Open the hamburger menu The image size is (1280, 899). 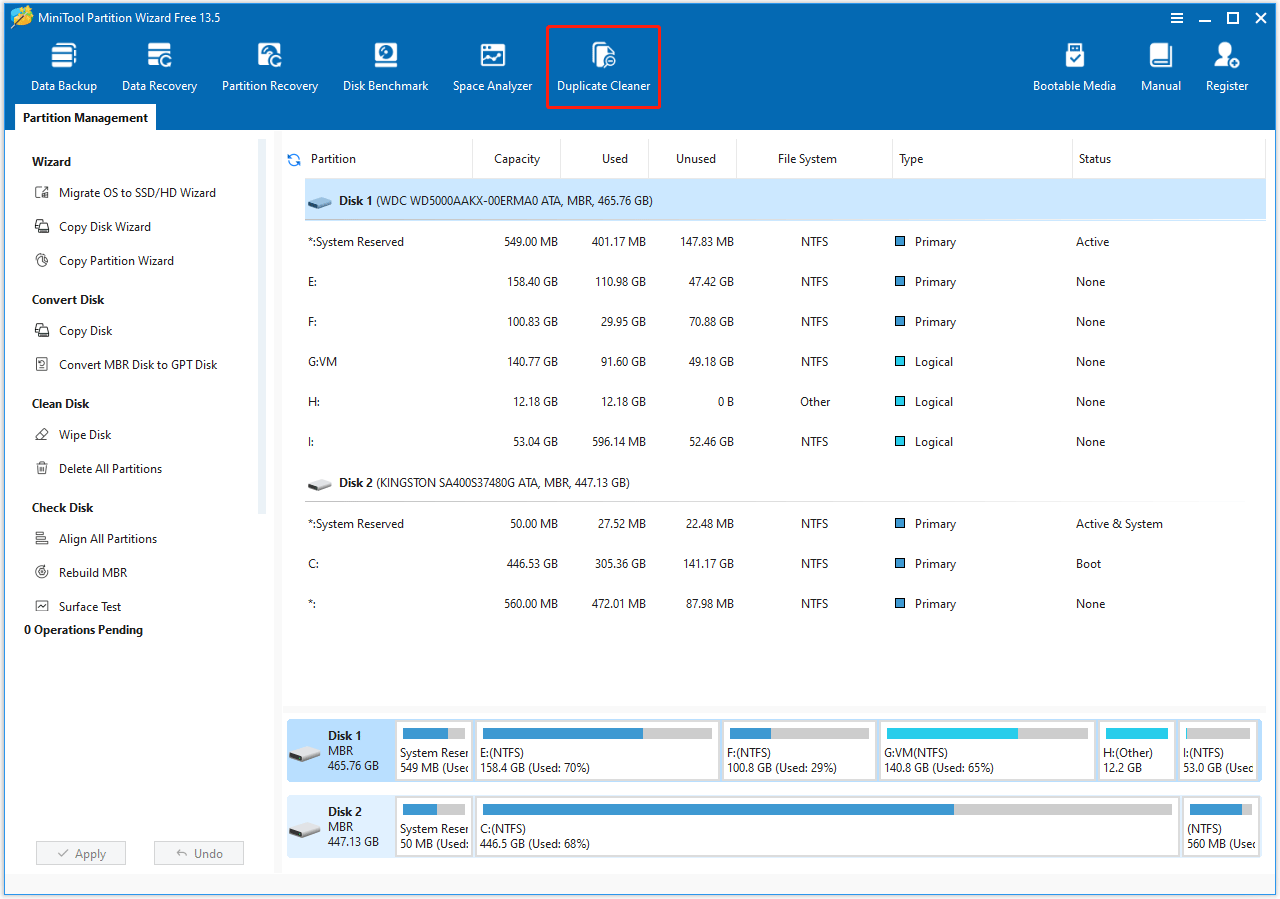tap(1176, 17)
